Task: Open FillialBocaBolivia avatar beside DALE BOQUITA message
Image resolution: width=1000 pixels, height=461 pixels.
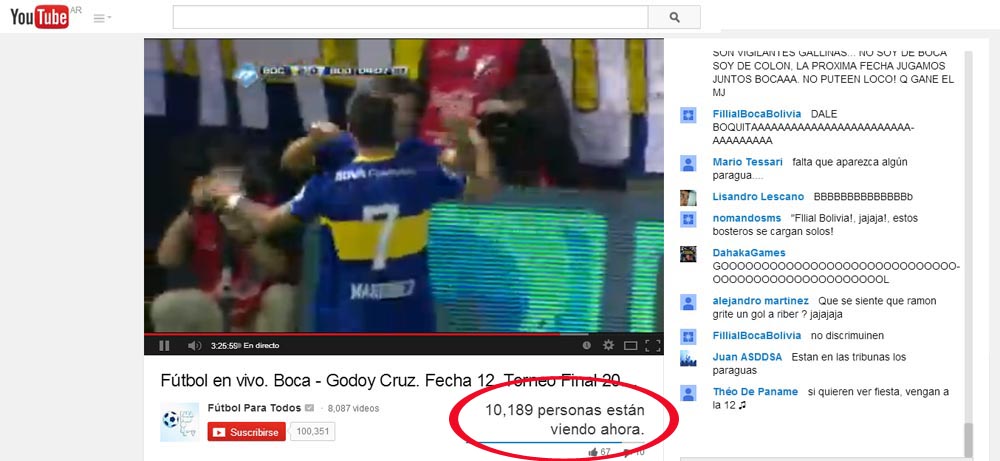Action: pyautogui.click(x=688, y=115)
